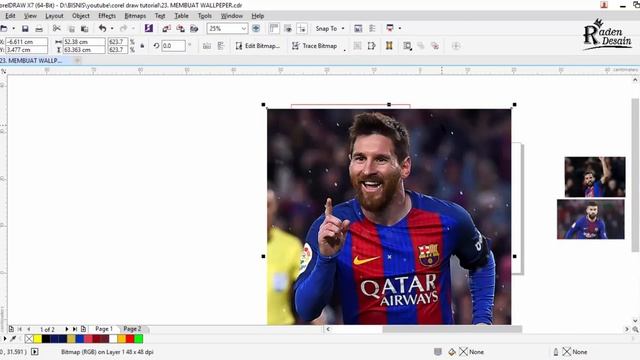Viewport: 640px width, 360px height.
Task: Expand the Application launcher dropdown arrow
Action: (400, 28)
